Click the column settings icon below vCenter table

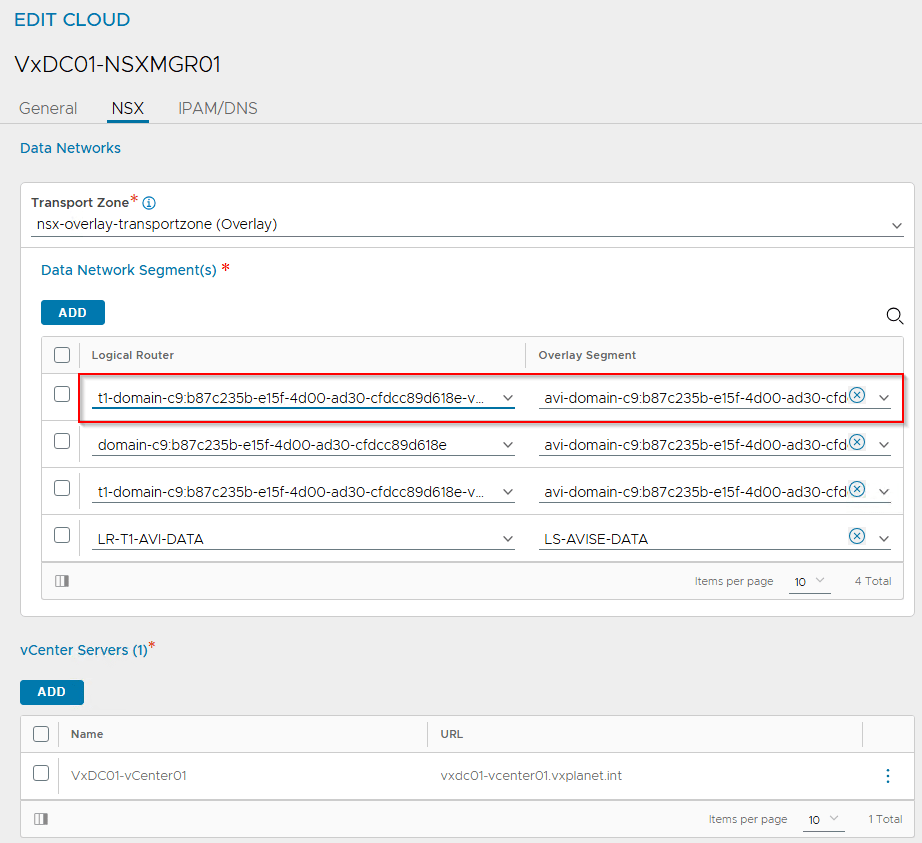pyautogui.click(x=41, y=819)
